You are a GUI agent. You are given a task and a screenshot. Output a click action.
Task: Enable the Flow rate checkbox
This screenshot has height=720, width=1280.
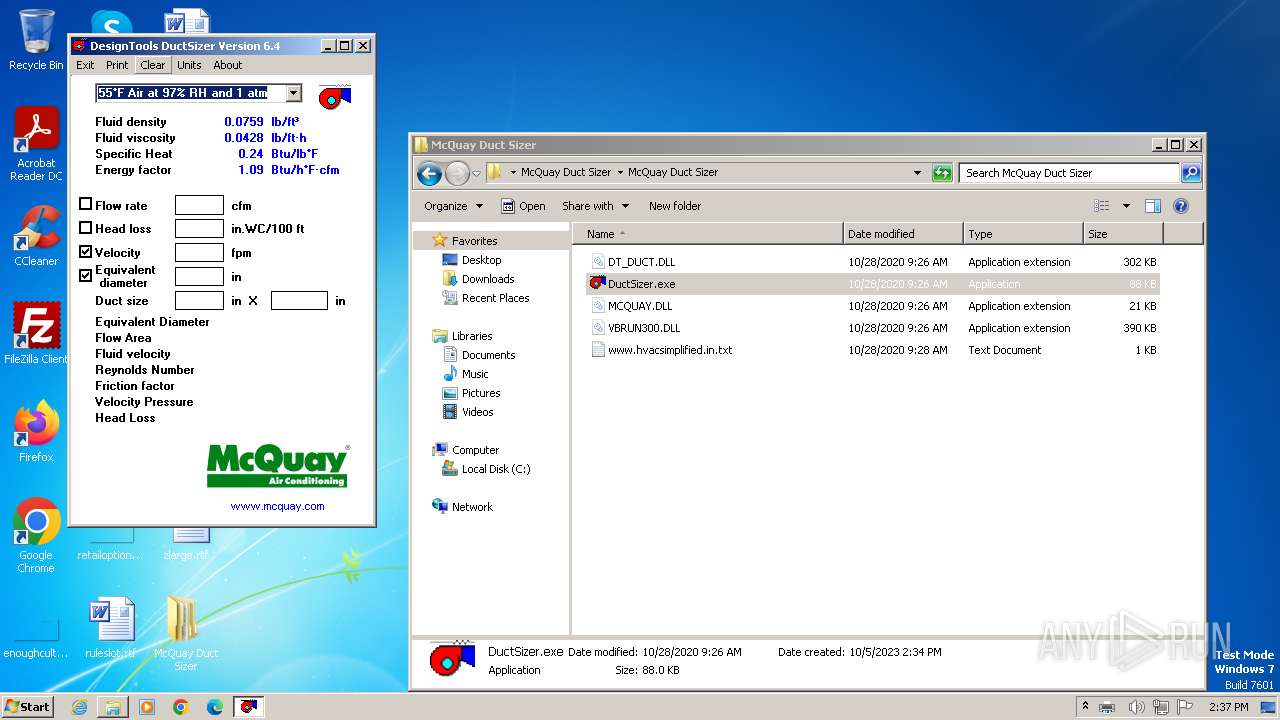click(86, 204)
